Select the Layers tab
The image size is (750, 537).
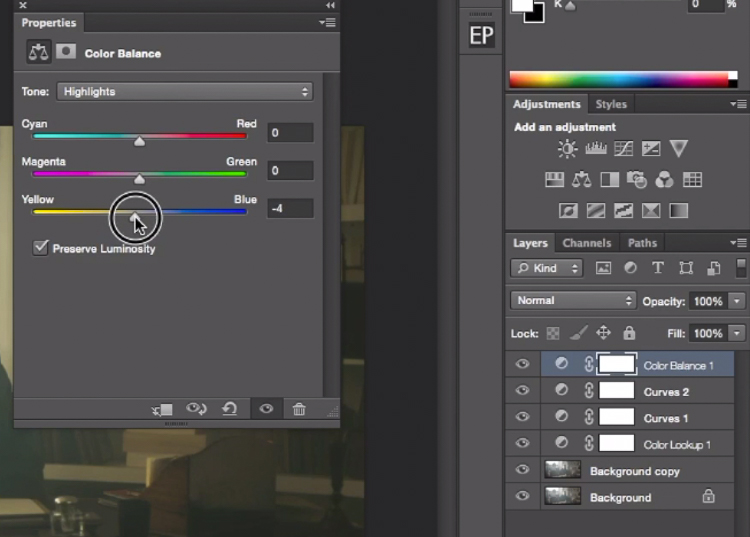click(530, 243)
